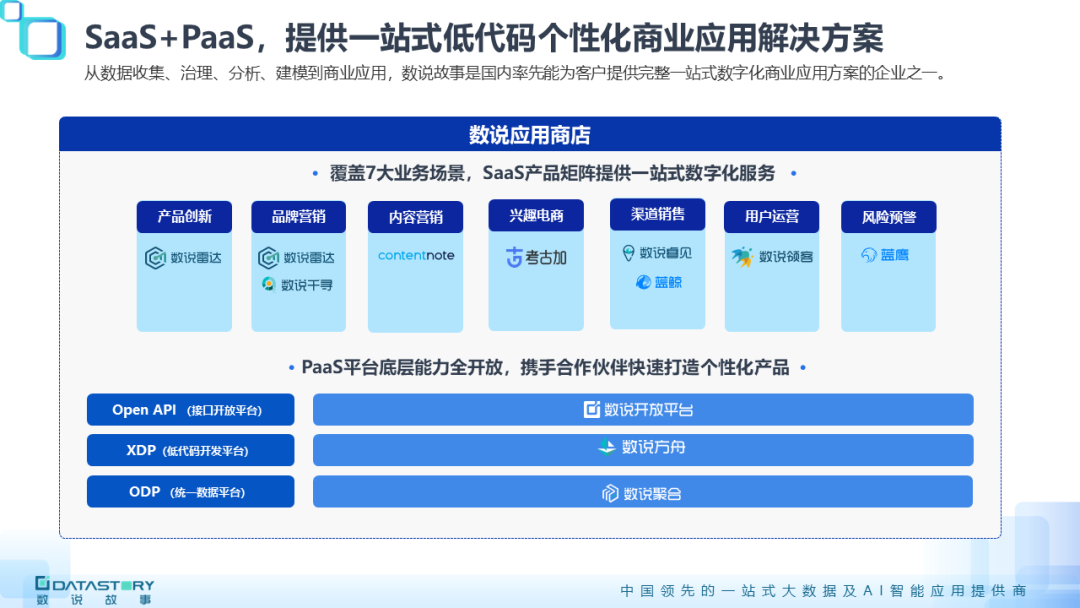The image size is (1080, 608).
Task: Click the 数说聚合 hexagon icon
Action: [x=610, y=493]
